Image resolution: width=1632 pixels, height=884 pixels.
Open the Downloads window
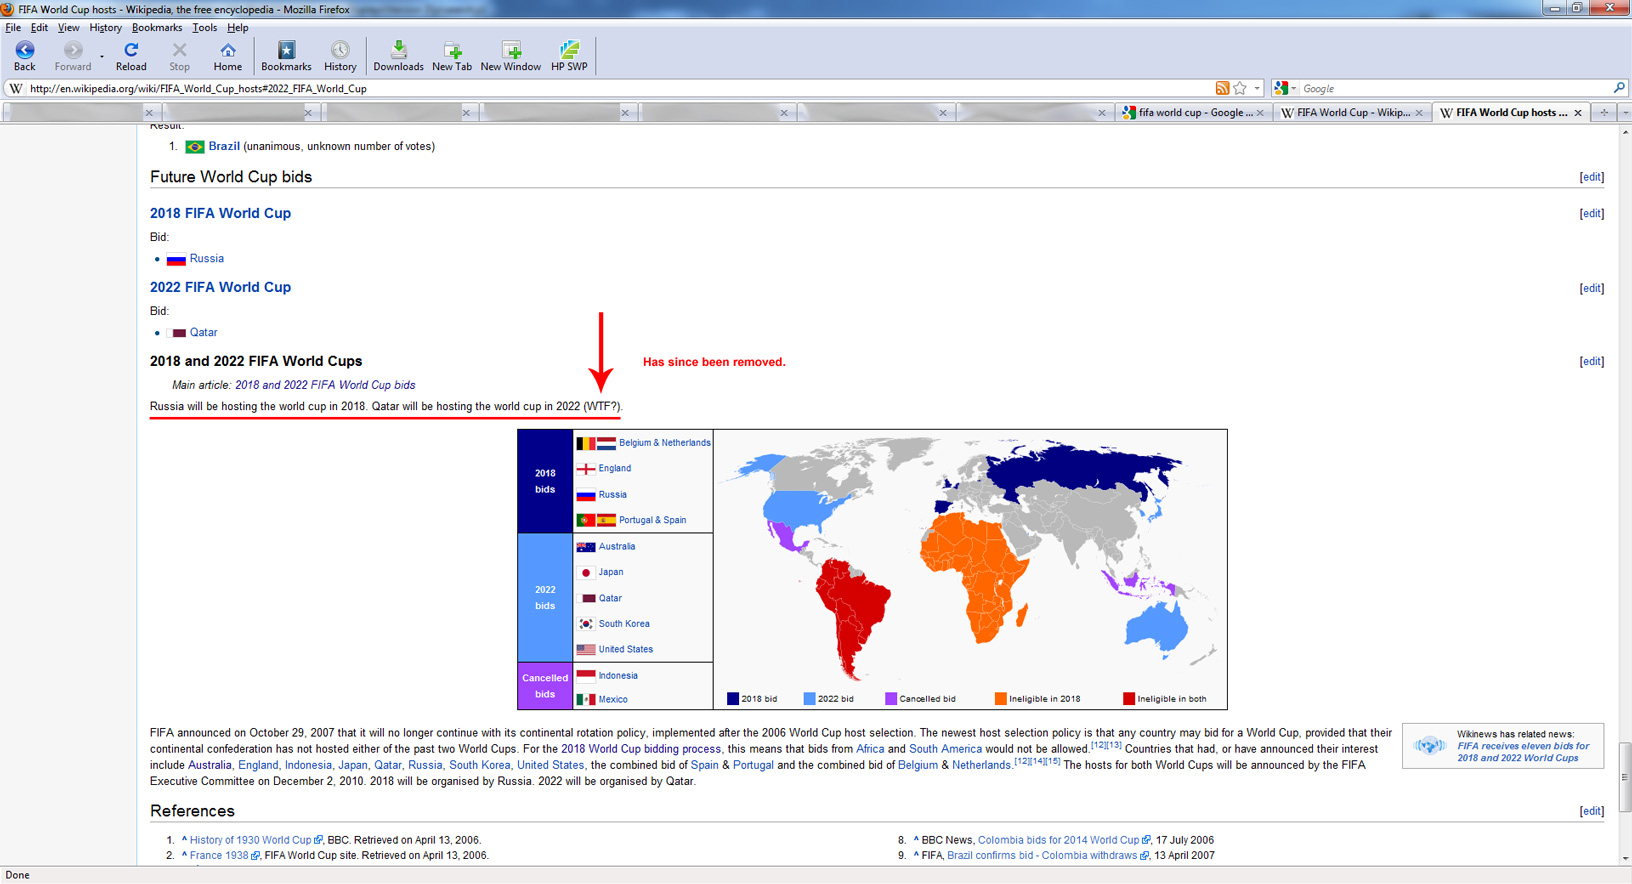[x=398, y=56]
